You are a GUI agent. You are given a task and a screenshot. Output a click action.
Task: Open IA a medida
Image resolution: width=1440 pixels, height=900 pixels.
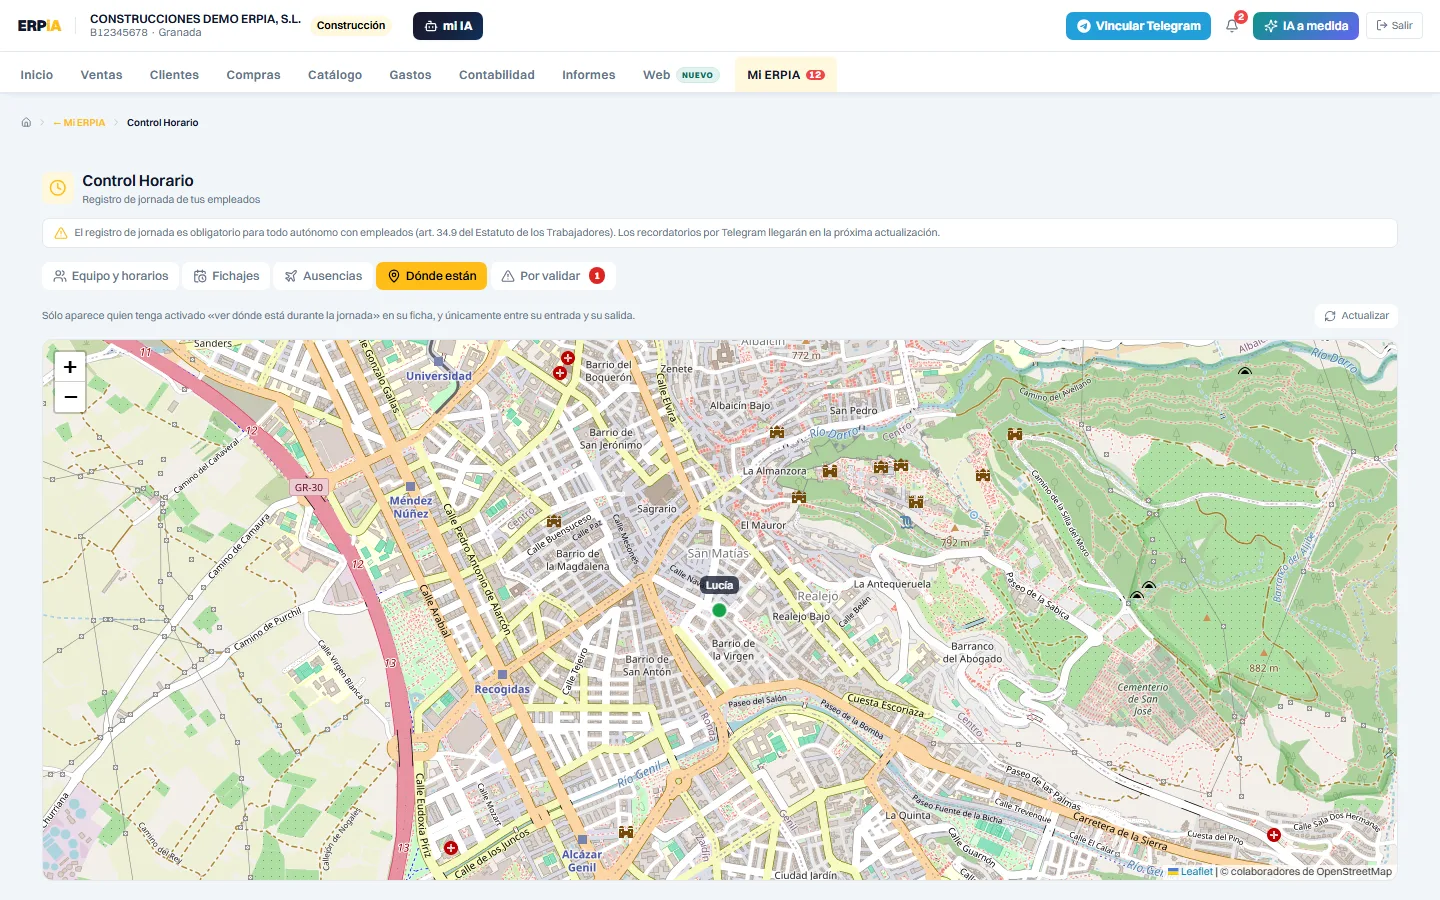pos(1305,26)
